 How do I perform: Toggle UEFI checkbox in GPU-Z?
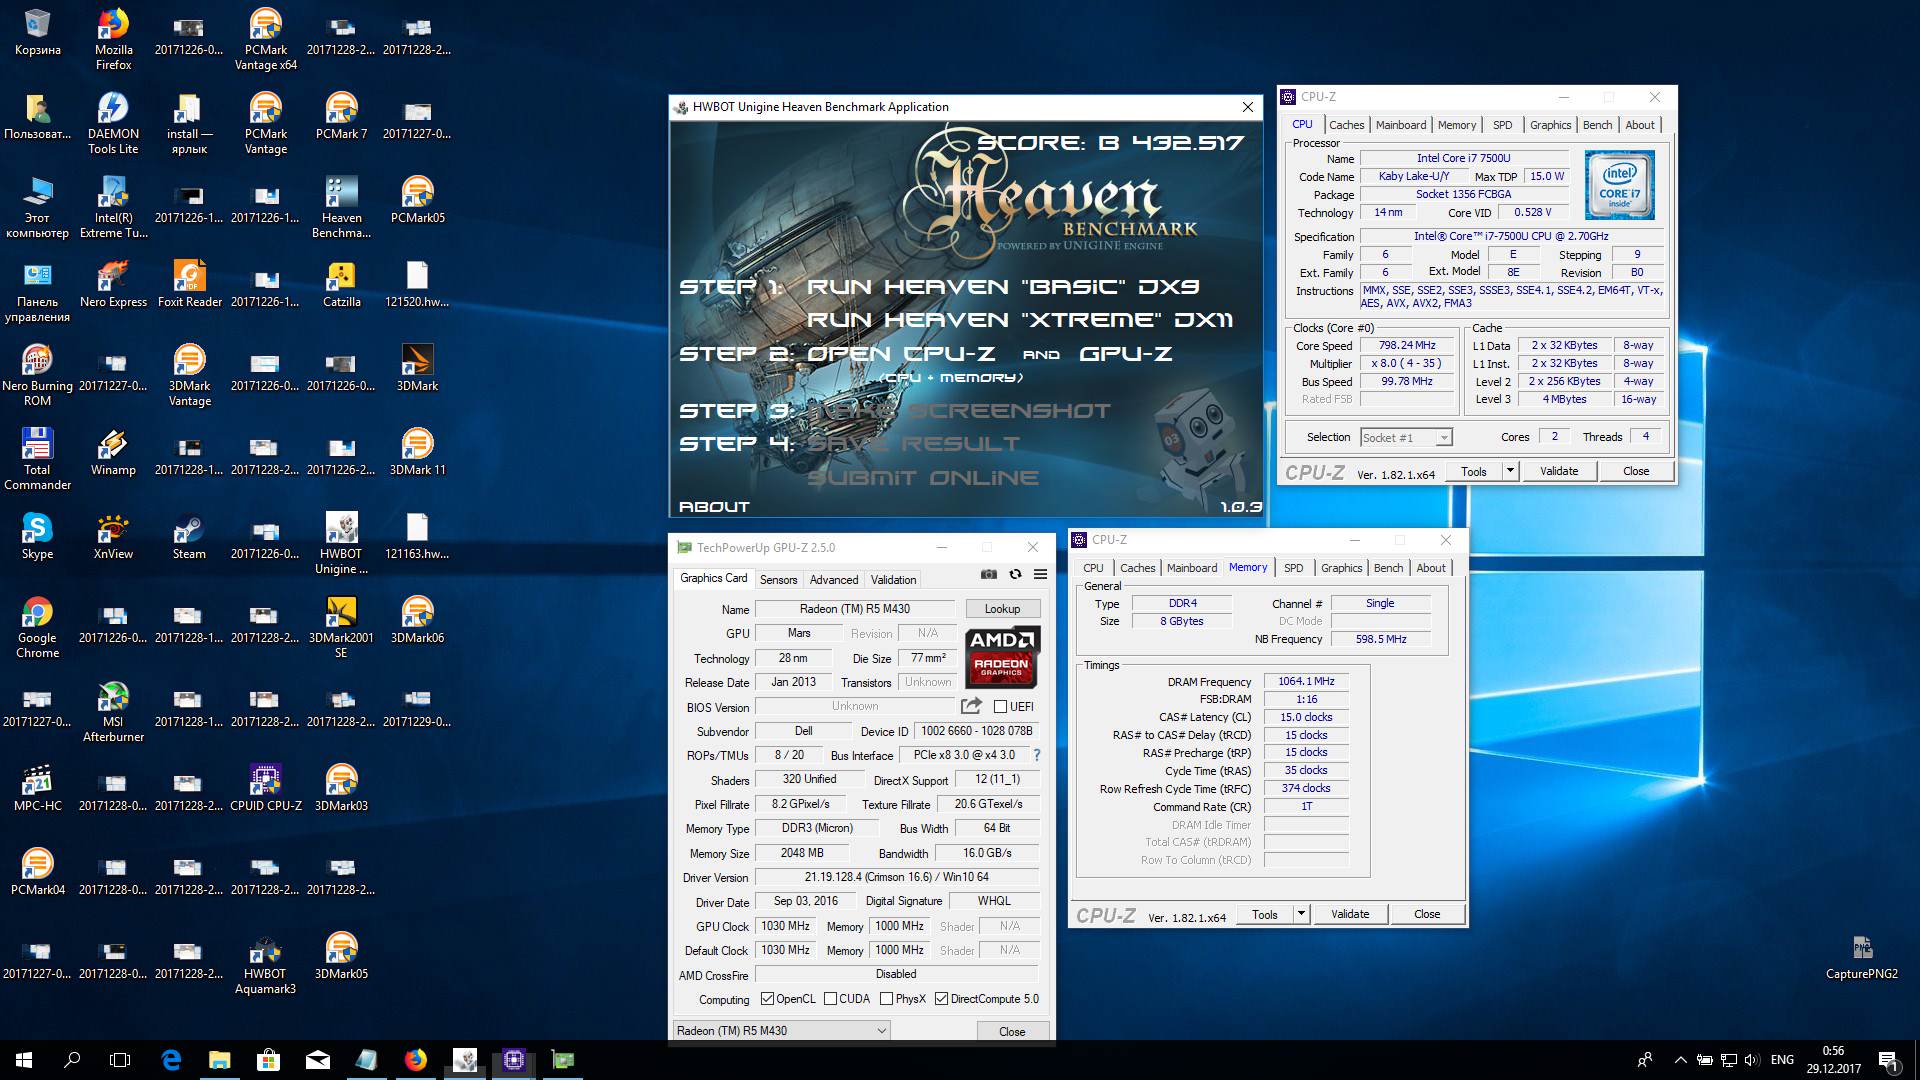click(x=1000, y=706)
